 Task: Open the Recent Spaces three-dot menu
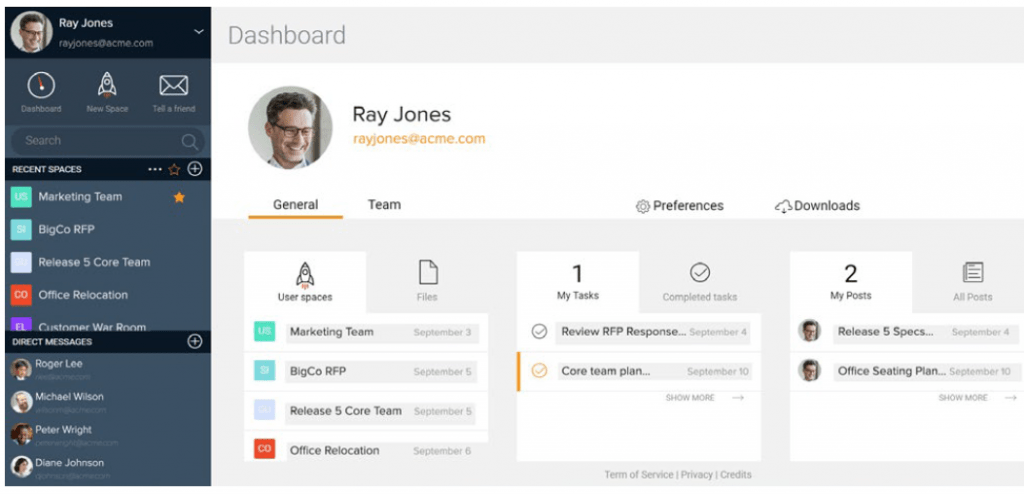(154, 169)
